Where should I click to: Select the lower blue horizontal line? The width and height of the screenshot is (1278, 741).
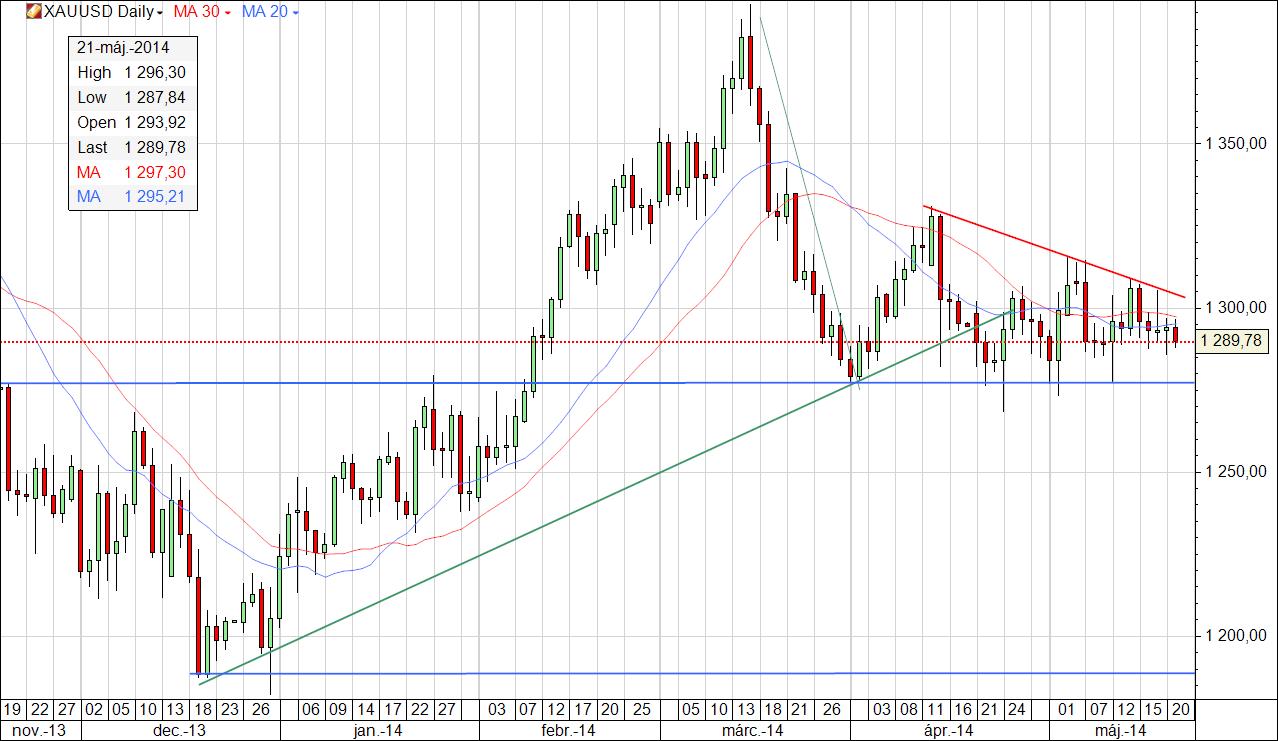click(x=690, y=673)
